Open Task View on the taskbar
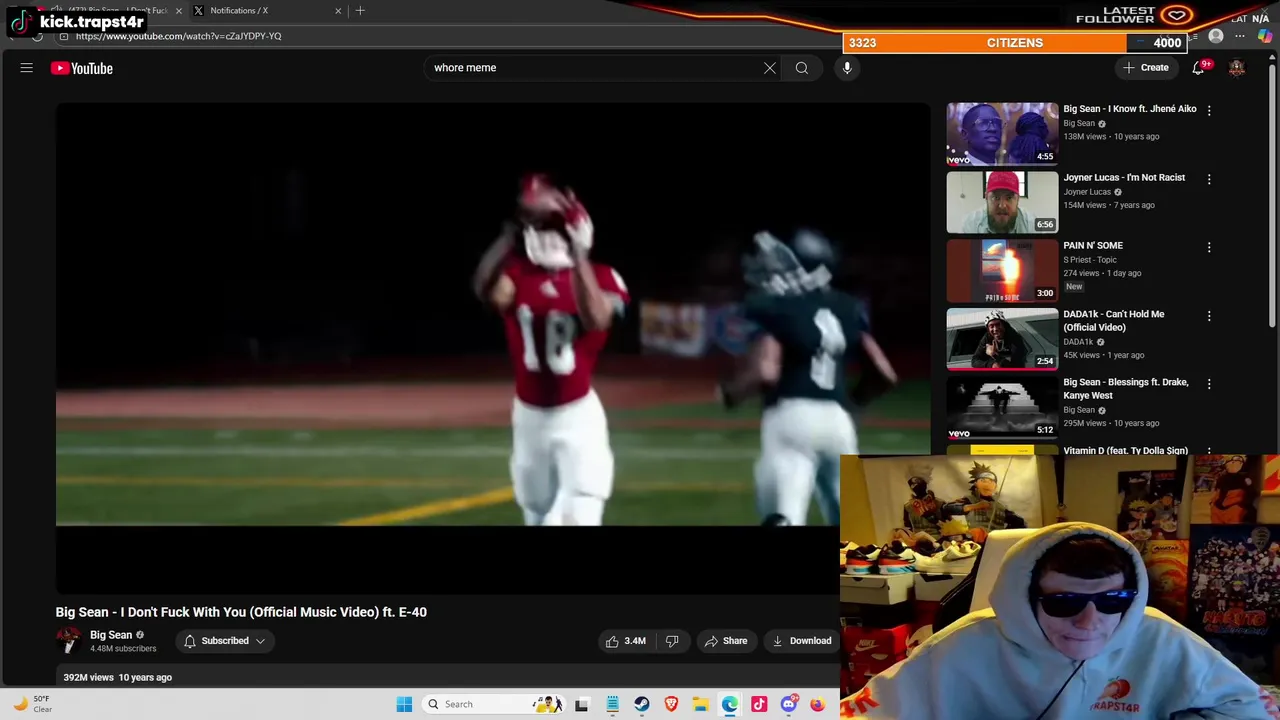The width and height of the screenshot is (1280, 720). pyautogui.click(x=581, y=704)
